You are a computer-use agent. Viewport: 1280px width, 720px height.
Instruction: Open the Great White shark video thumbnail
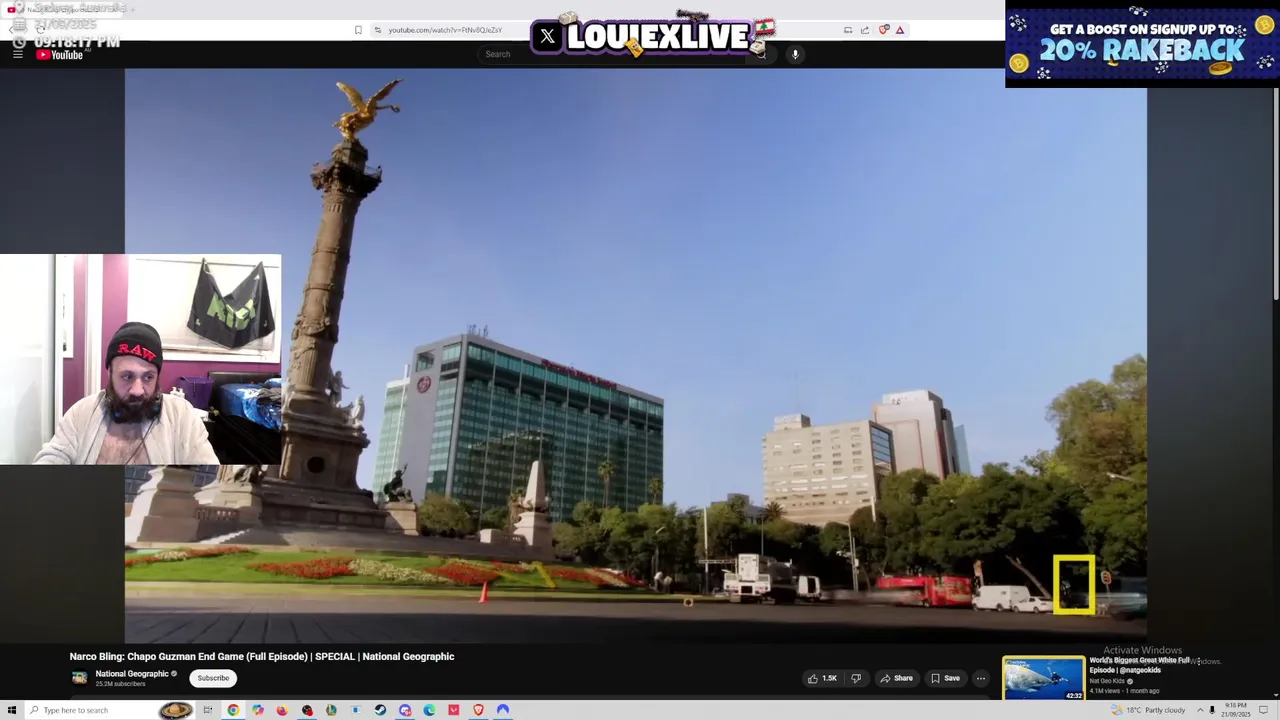1044,678
